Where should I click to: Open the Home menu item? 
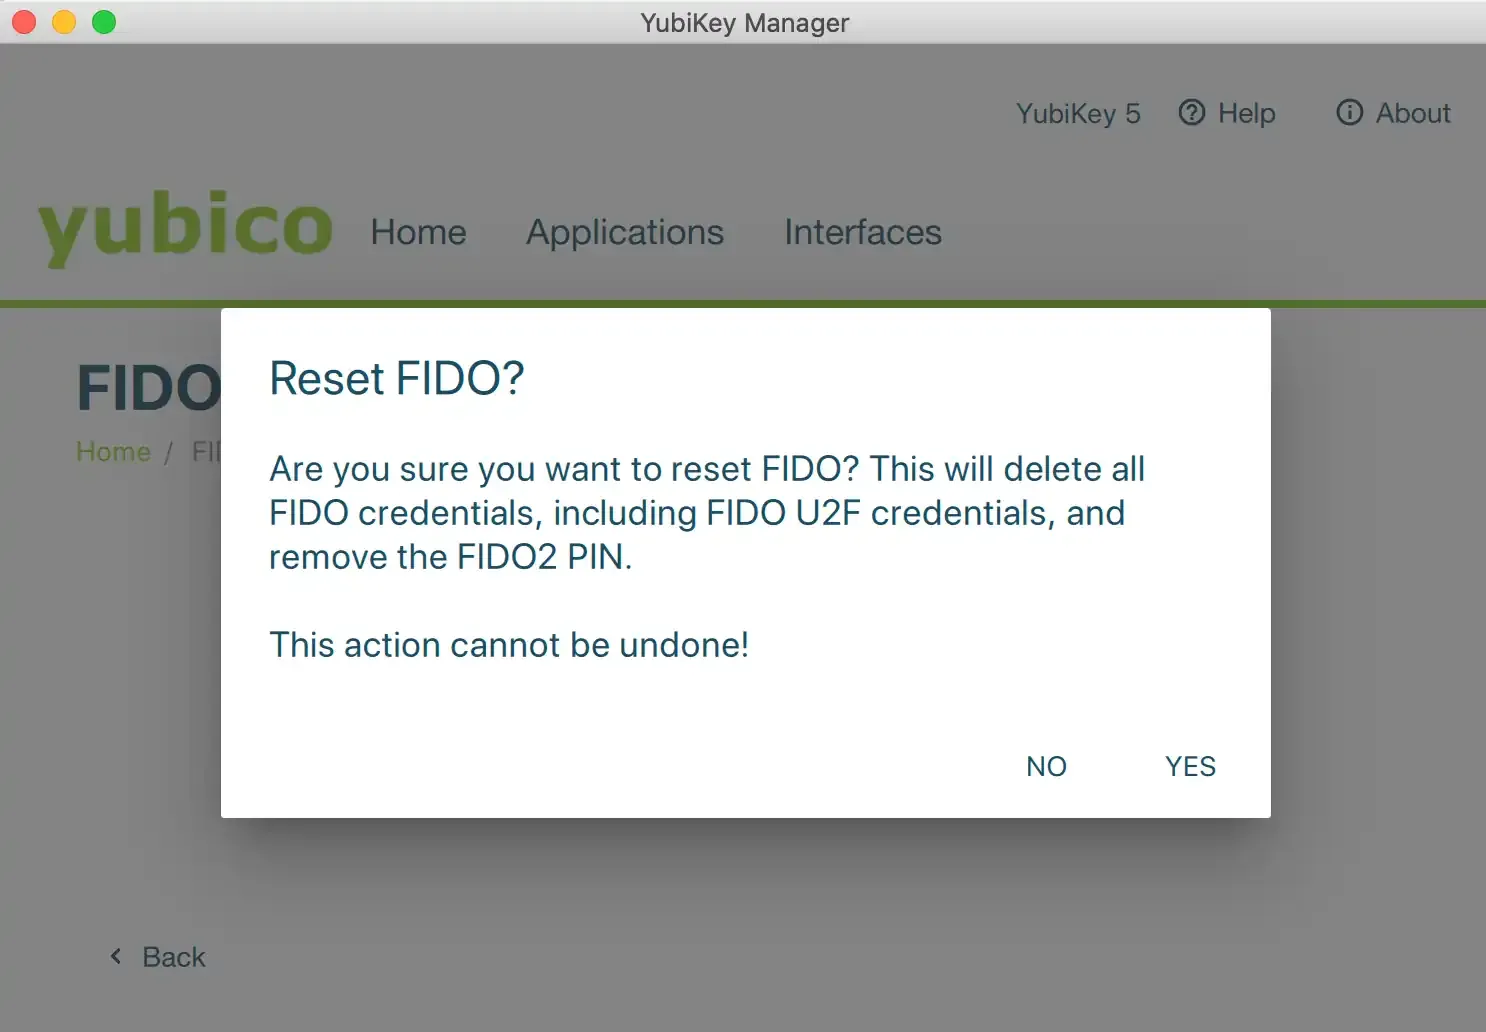418,232
